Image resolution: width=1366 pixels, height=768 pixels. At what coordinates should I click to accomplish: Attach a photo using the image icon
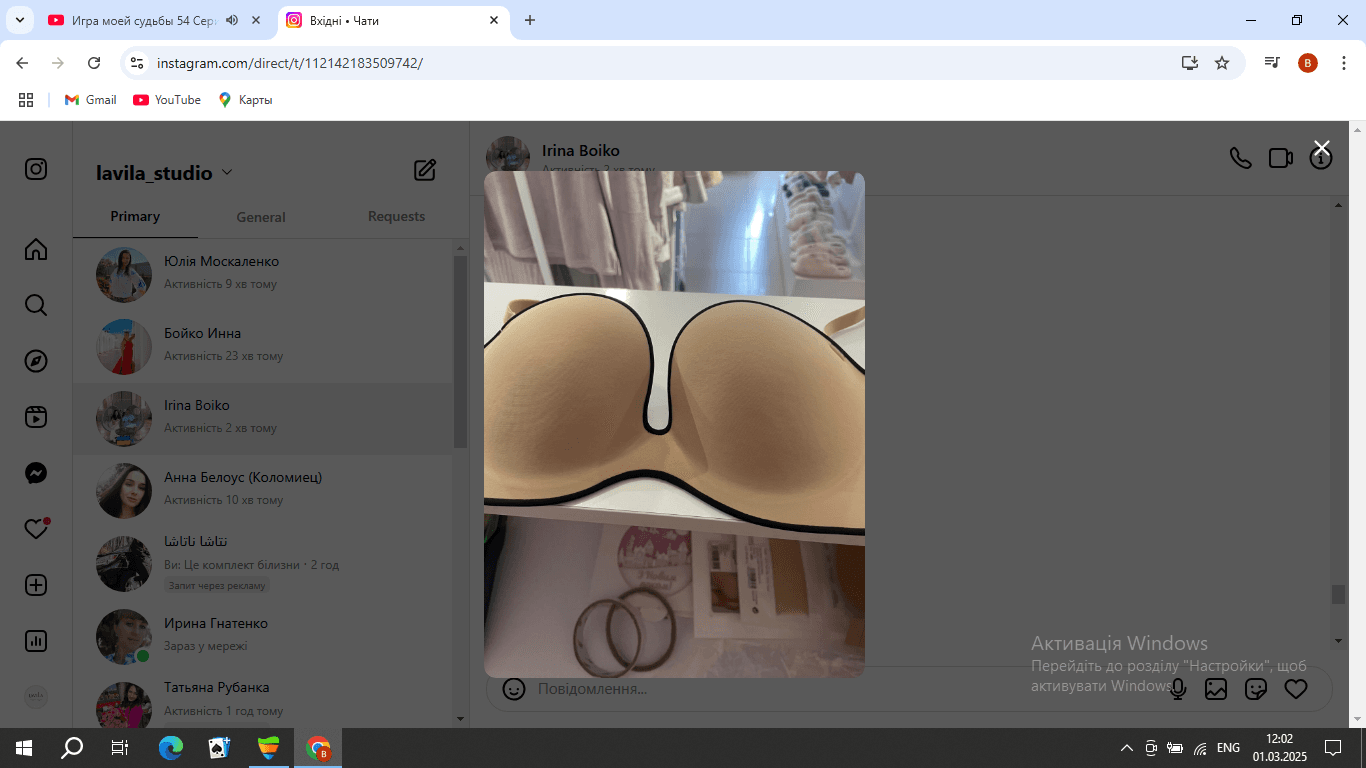click(x=1216, y=689)
